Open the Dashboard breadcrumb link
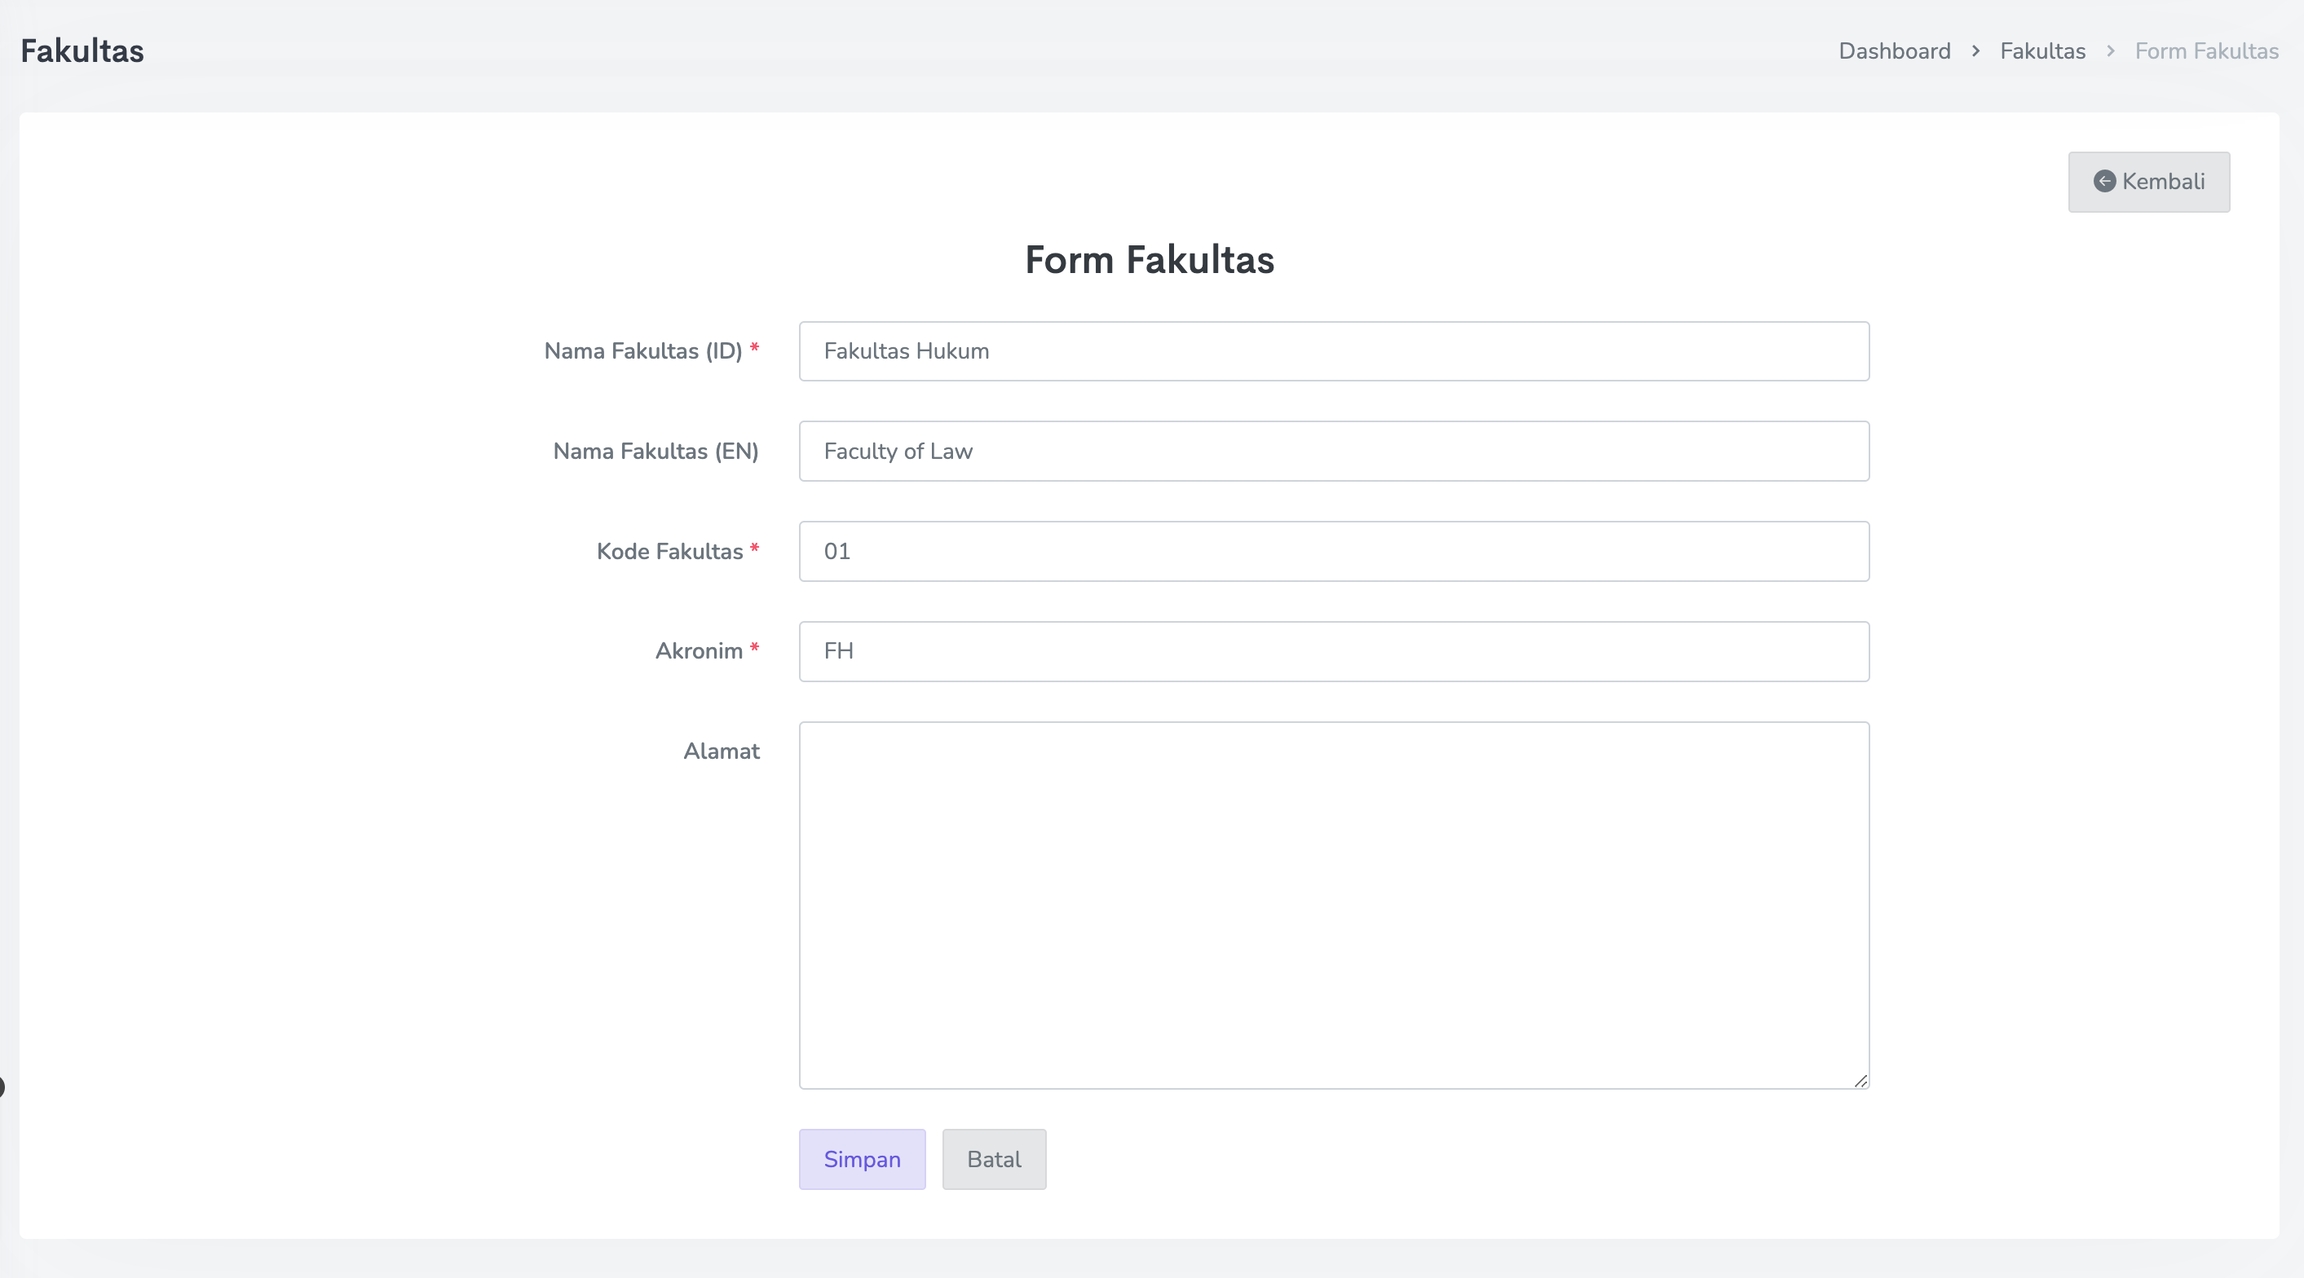Screen dimensions: 2304x1278 [1894, 51]
